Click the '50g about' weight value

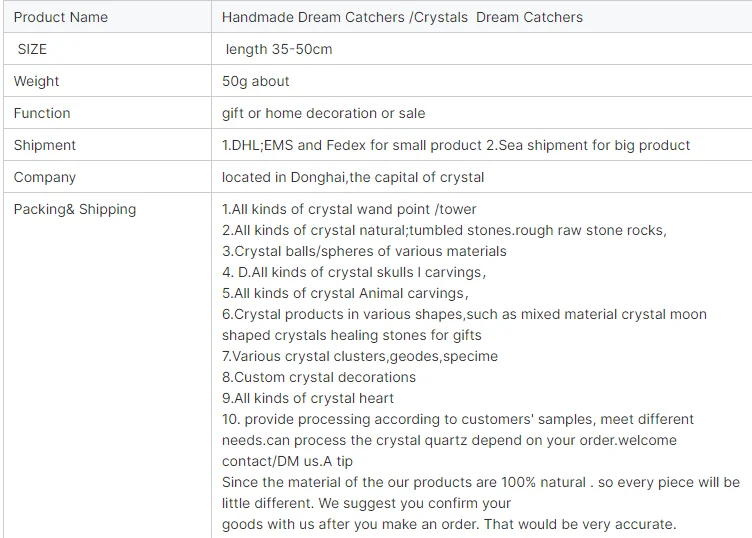tap(255, 81)
